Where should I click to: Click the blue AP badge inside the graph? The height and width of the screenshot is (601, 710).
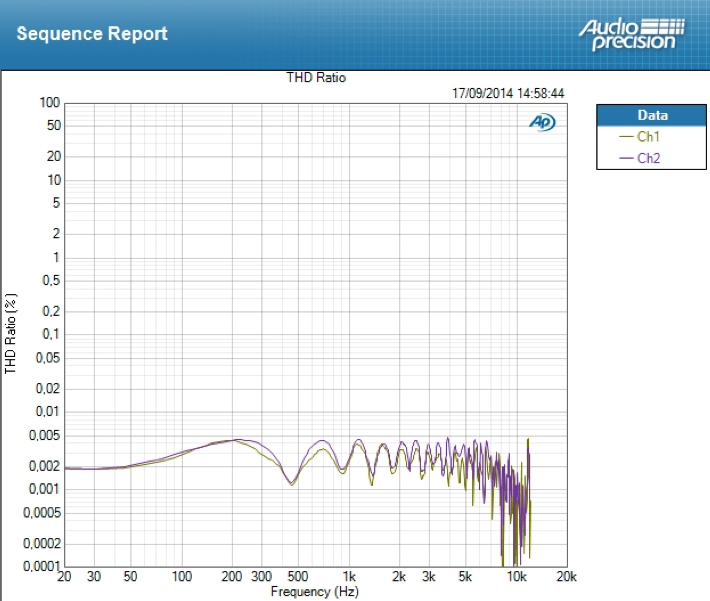[x=542, y=122]
